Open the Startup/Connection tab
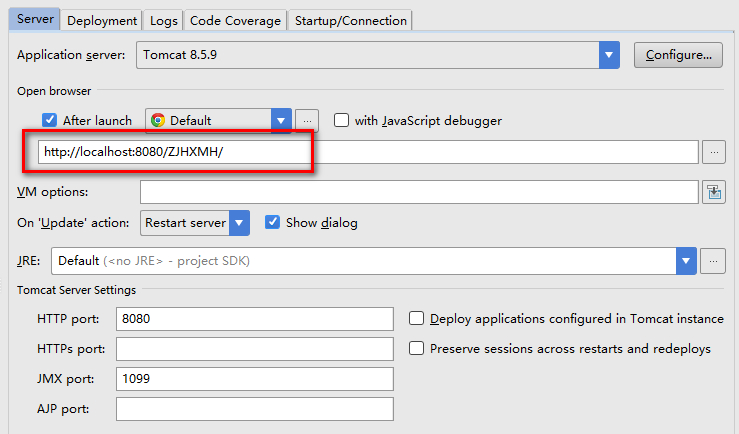Viewport: 739px width, 434px height. (350, 20)
